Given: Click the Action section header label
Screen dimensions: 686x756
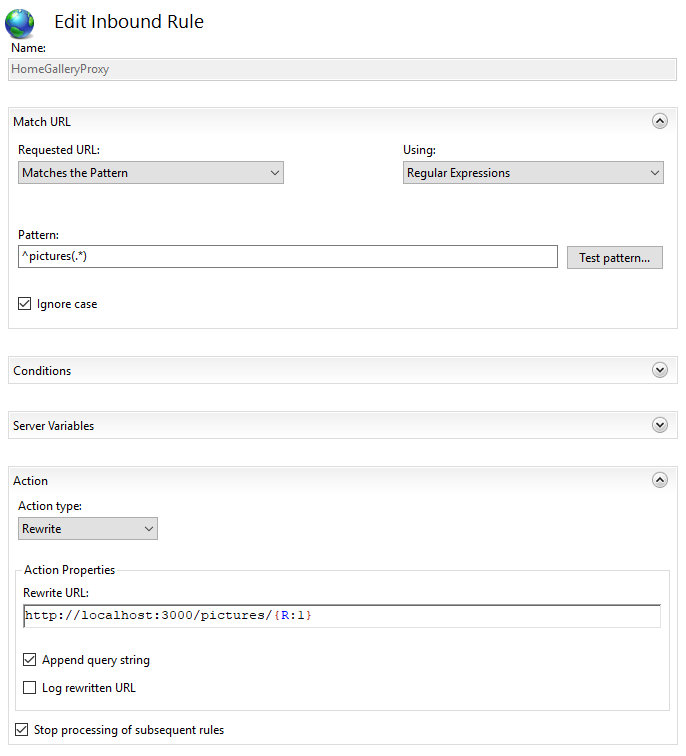Looking at the screenshot, I should 31,481.
